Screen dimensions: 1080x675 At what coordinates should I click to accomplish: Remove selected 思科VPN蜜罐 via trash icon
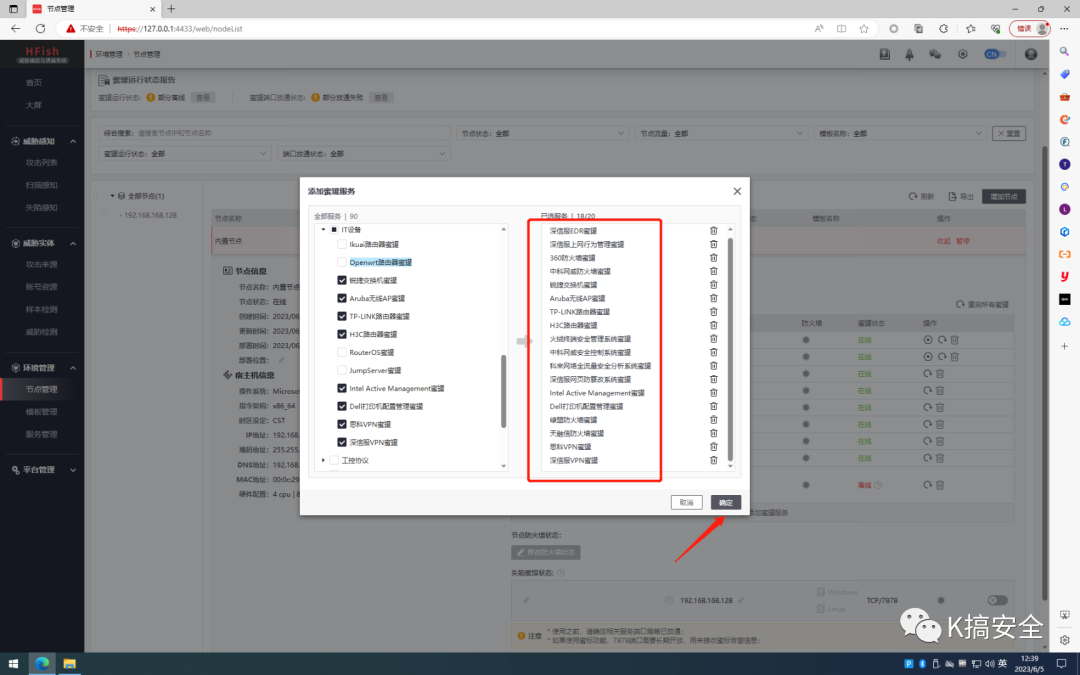(x=714, y=446)
